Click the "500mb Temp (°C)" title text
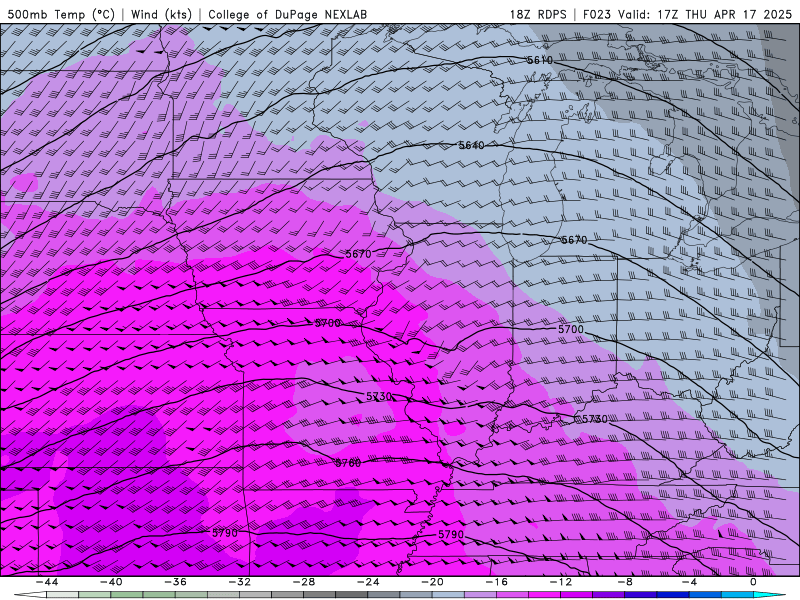Image resolution: width=800 pixels, height=600 pixels. [x=61, y=14]
